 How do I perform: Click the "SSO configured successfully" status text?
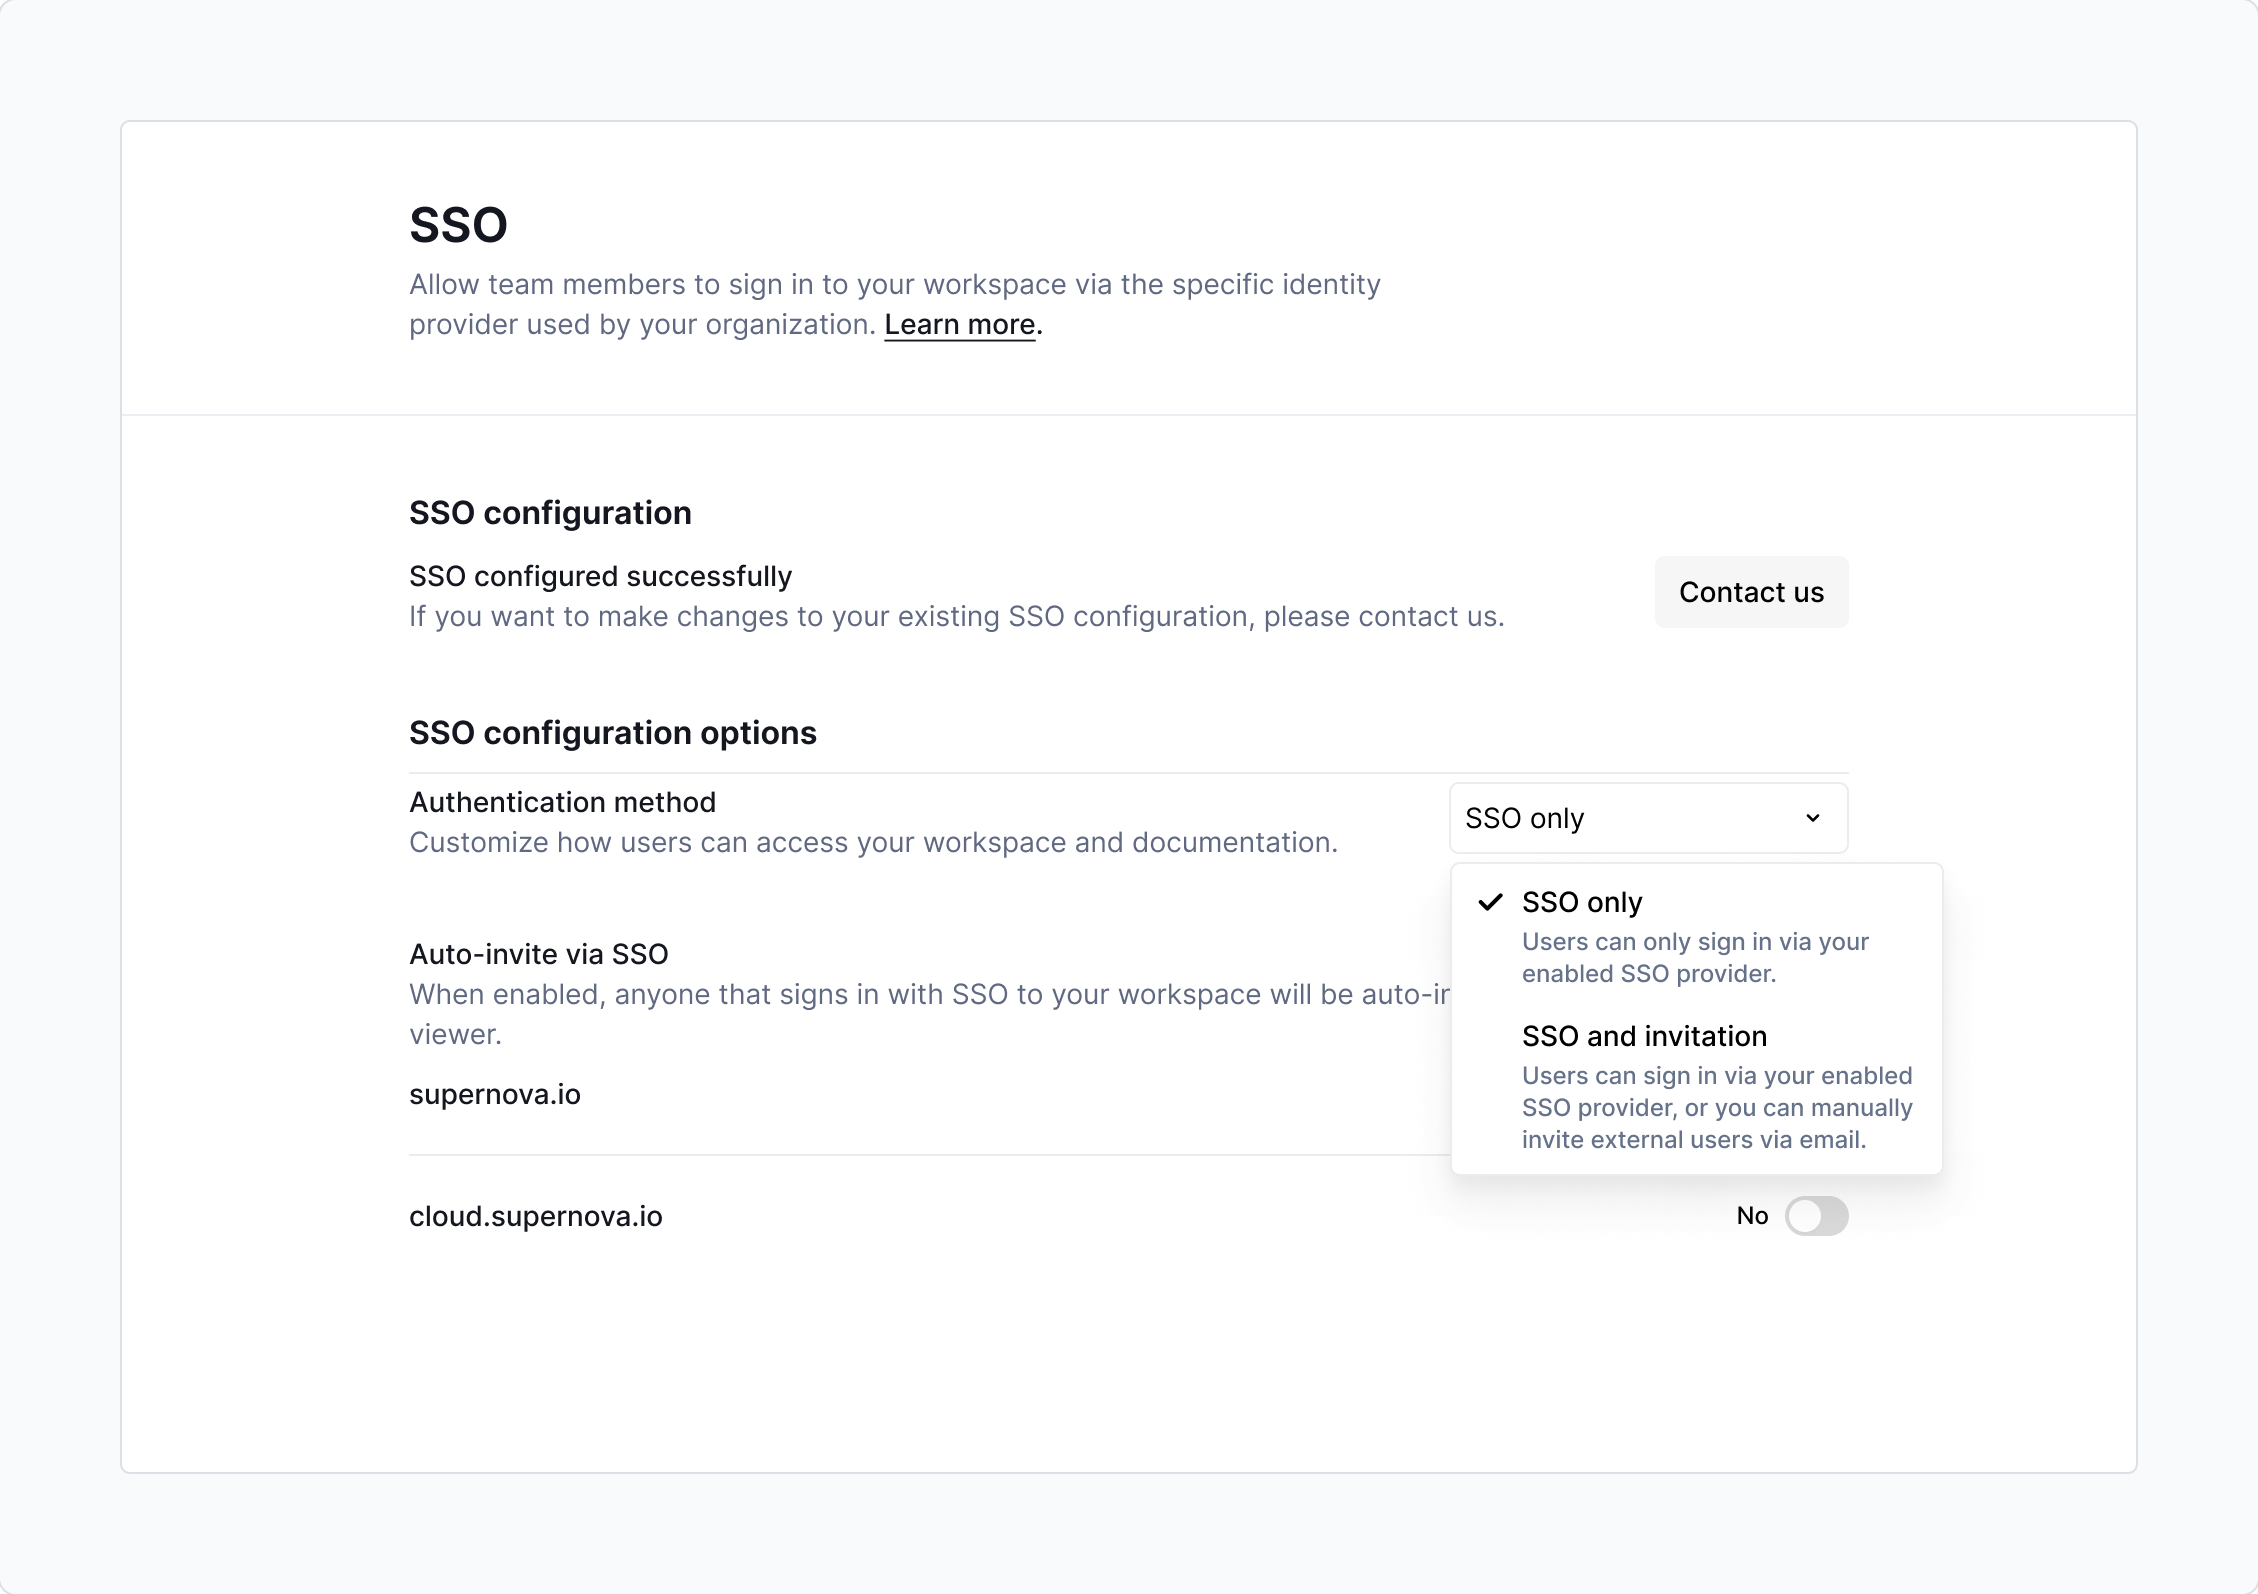tap(599, 575)
